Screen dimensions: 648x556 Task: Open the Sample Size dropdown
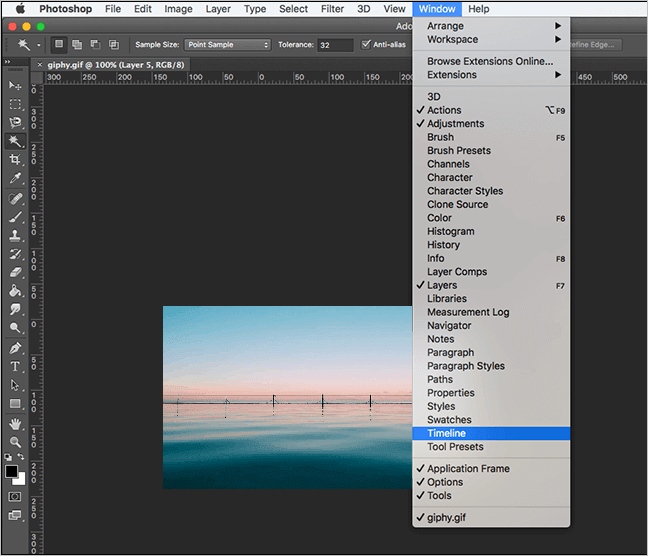click(227, 45)
